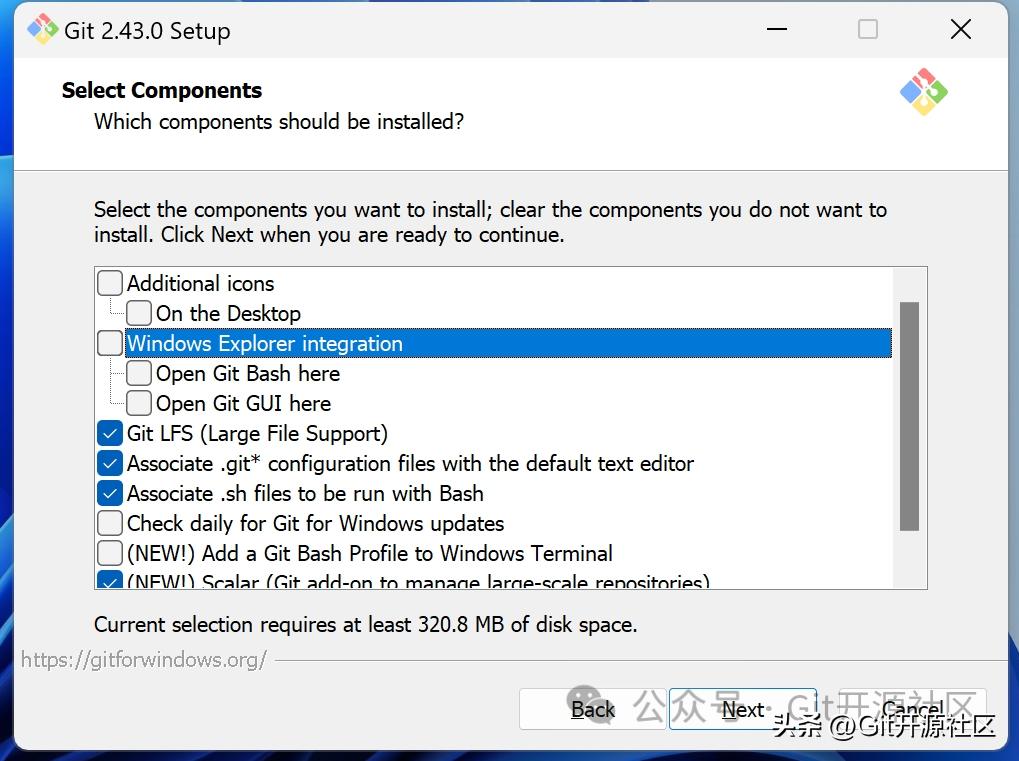The width and height of the screenshot is (1019, 761).
Task: Select the Windows Explorer integration row
Action: click(500, 343)
